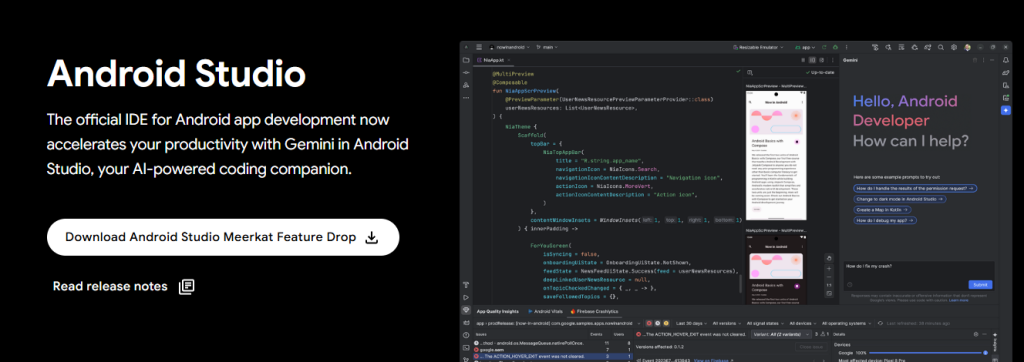1024x362 pixels.
Task: Click the blue Submit button
Action: click(x=980, y=285)
